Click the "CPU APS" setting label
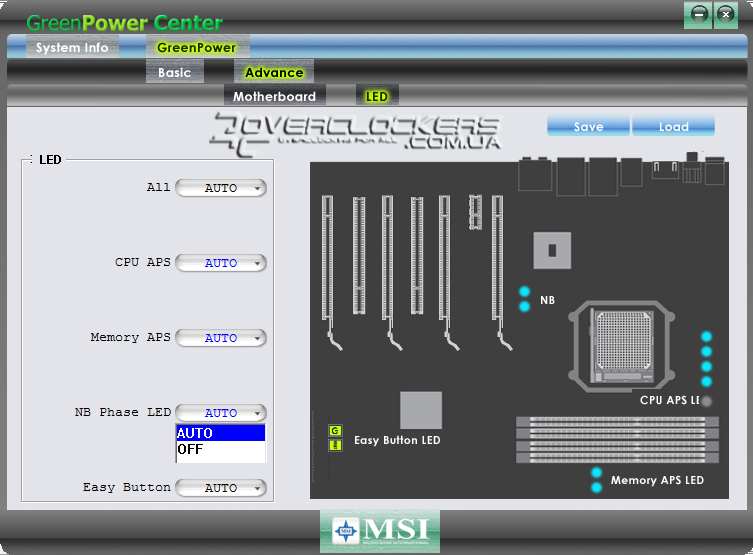 click(143, 262)
